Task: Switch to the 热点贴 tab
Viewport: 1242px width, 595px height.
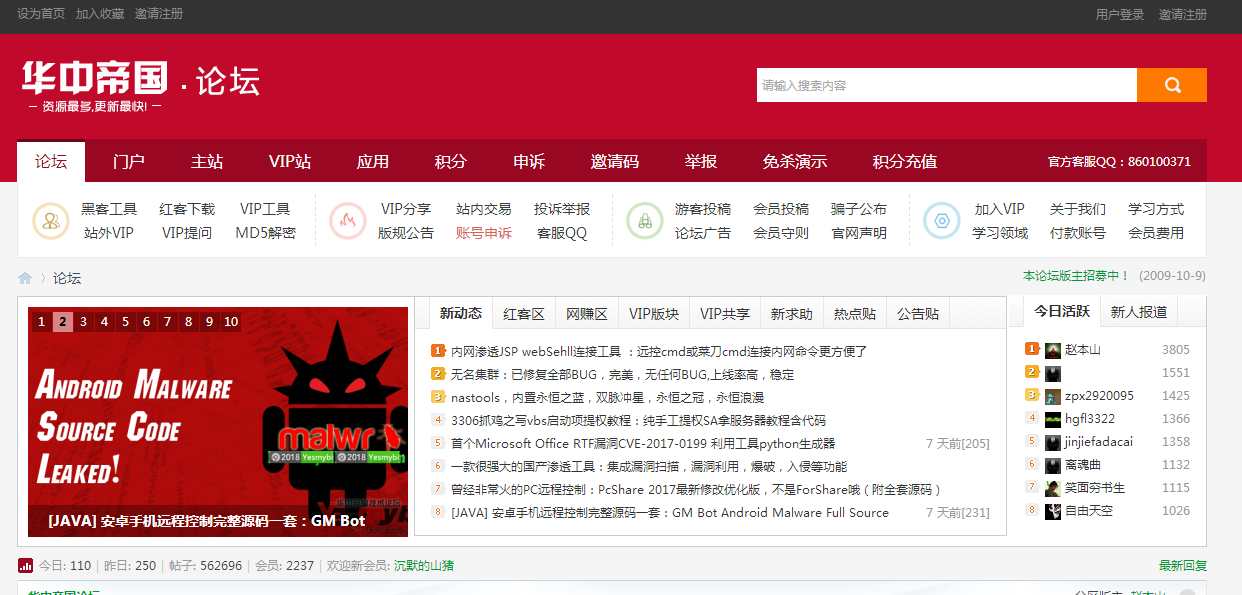Action: click(855, 313)
